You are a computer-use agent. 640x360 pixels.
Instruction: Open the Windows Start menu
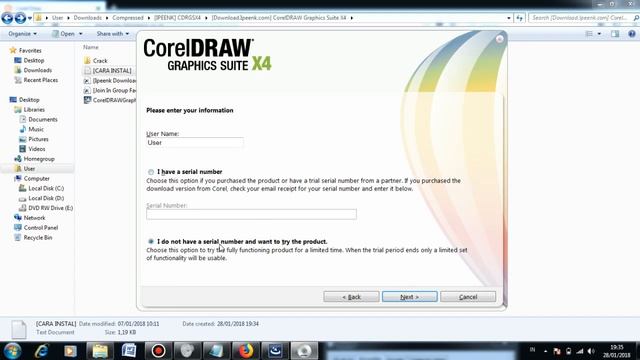12,351
